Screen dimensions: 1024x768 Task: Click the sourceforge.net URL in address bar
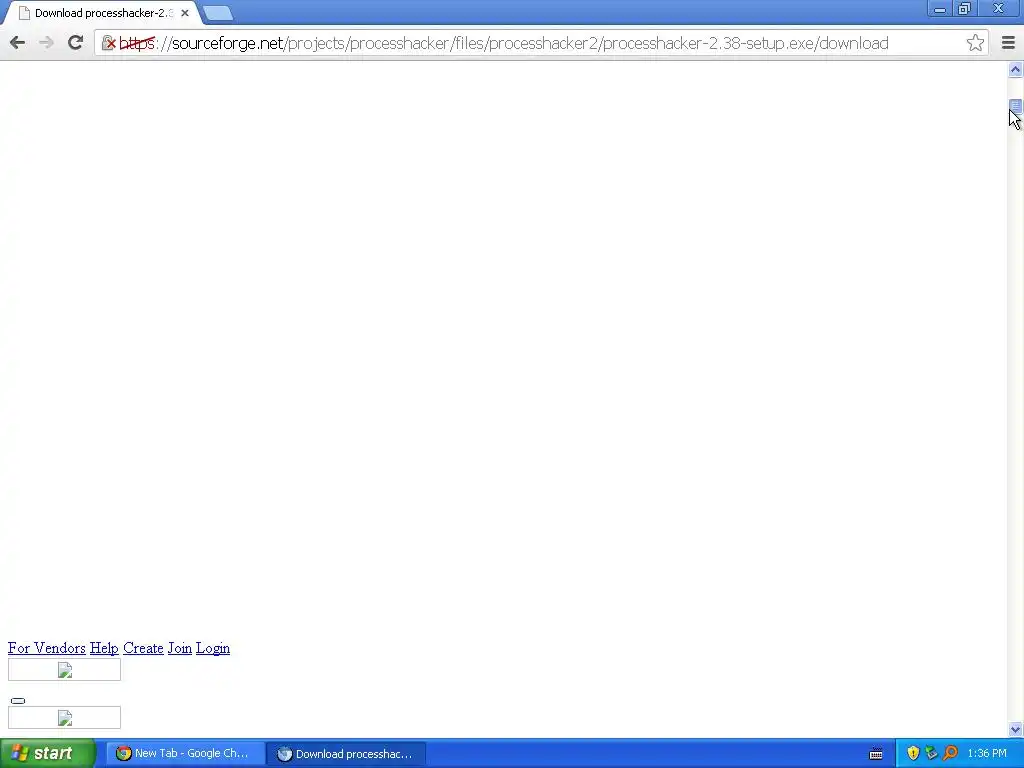tap(503, 43)
